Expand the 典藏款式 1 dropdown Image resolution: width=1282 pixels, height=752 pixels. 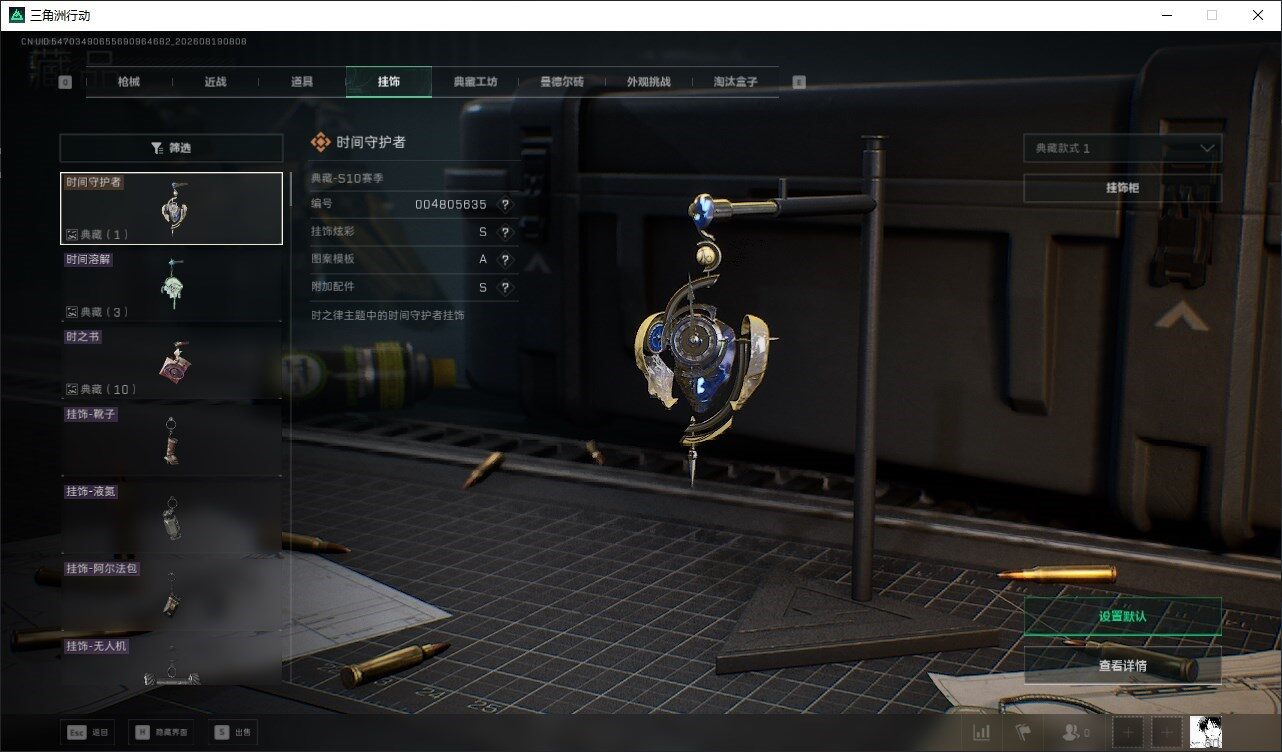[1122, 148]
